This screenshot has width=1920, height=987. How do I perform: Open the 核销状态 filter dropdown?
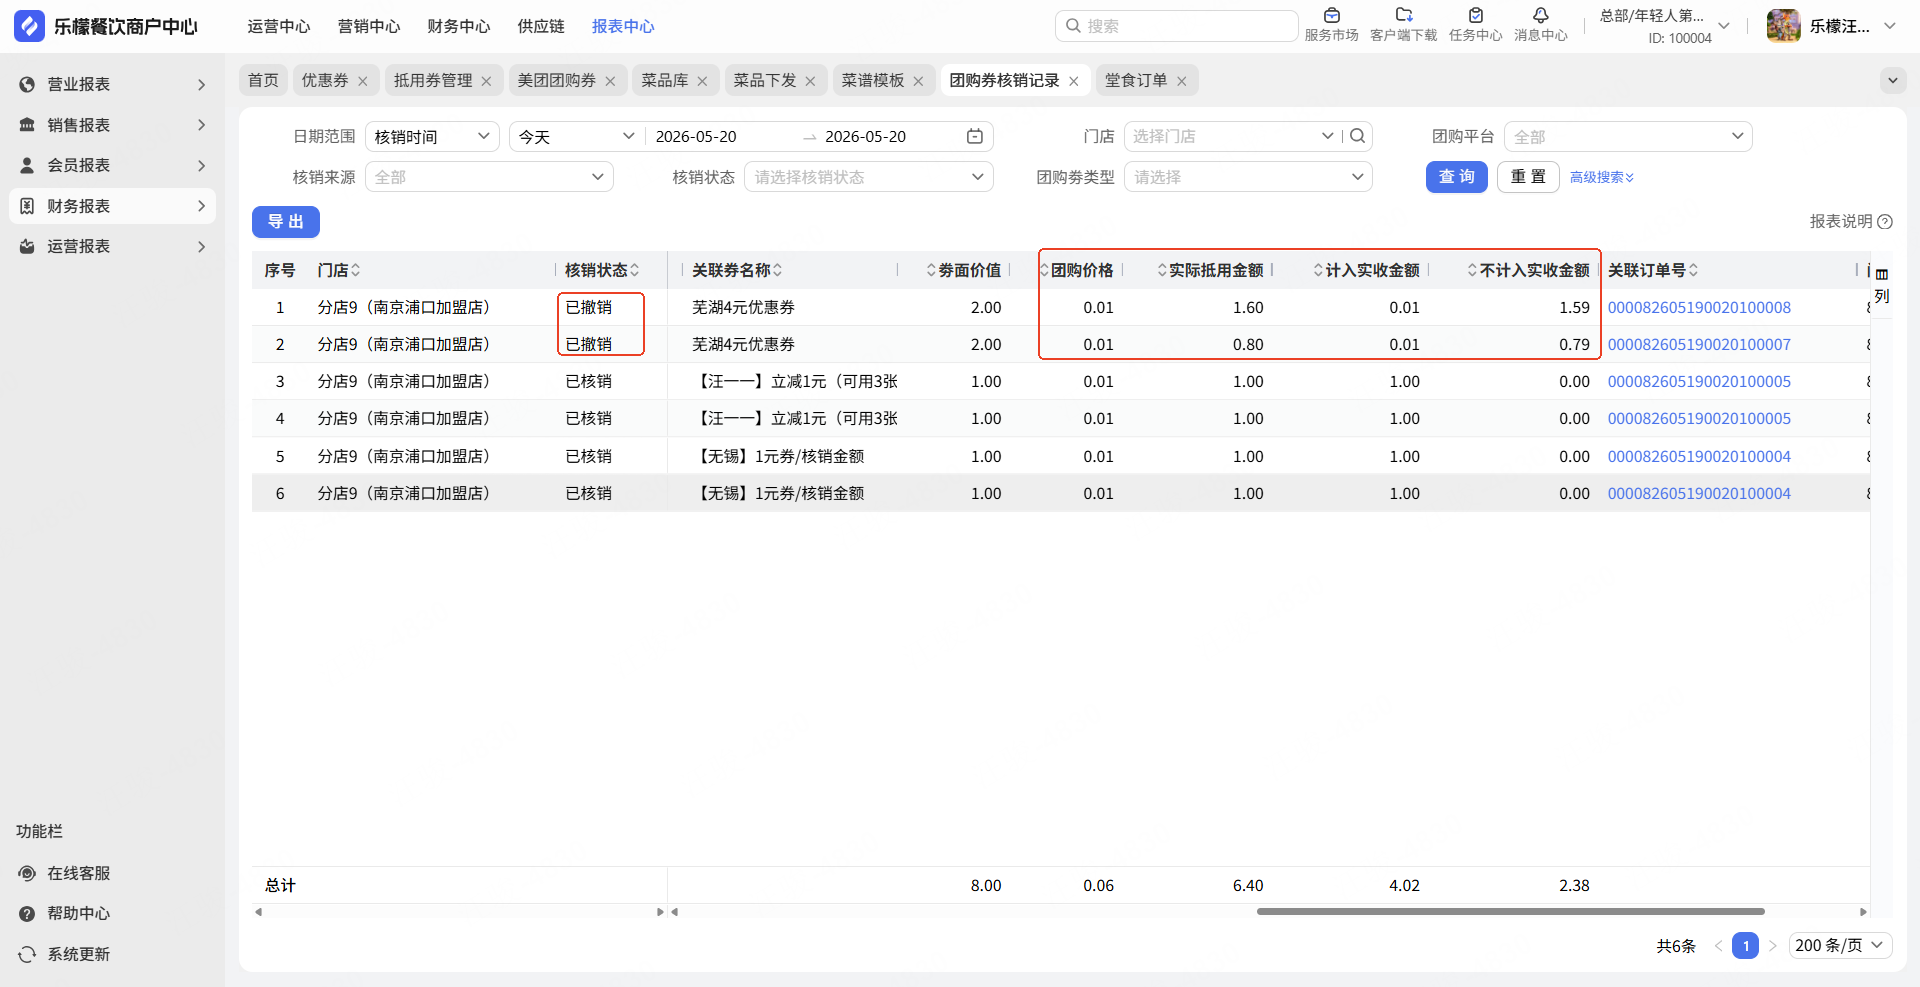[x=868, y=177]
